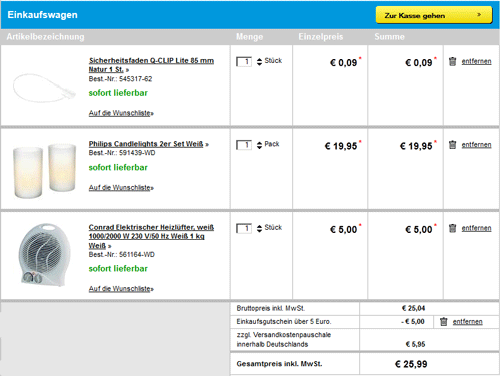Image resolution: width=500 pixels, height=376 pixels.
Task: Adjust quantity stepper arrows for Sicherheitsfaden
Action: point(259,62)
